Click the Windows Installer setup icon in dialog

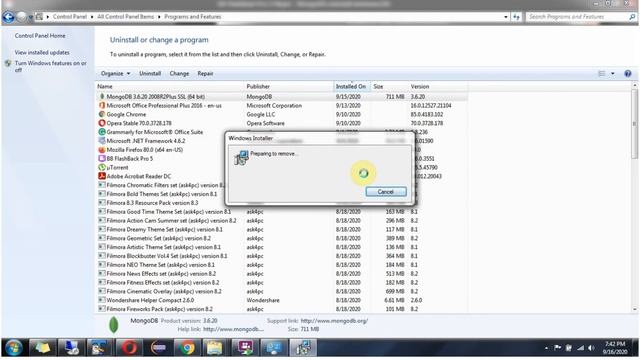click(241, 158)
